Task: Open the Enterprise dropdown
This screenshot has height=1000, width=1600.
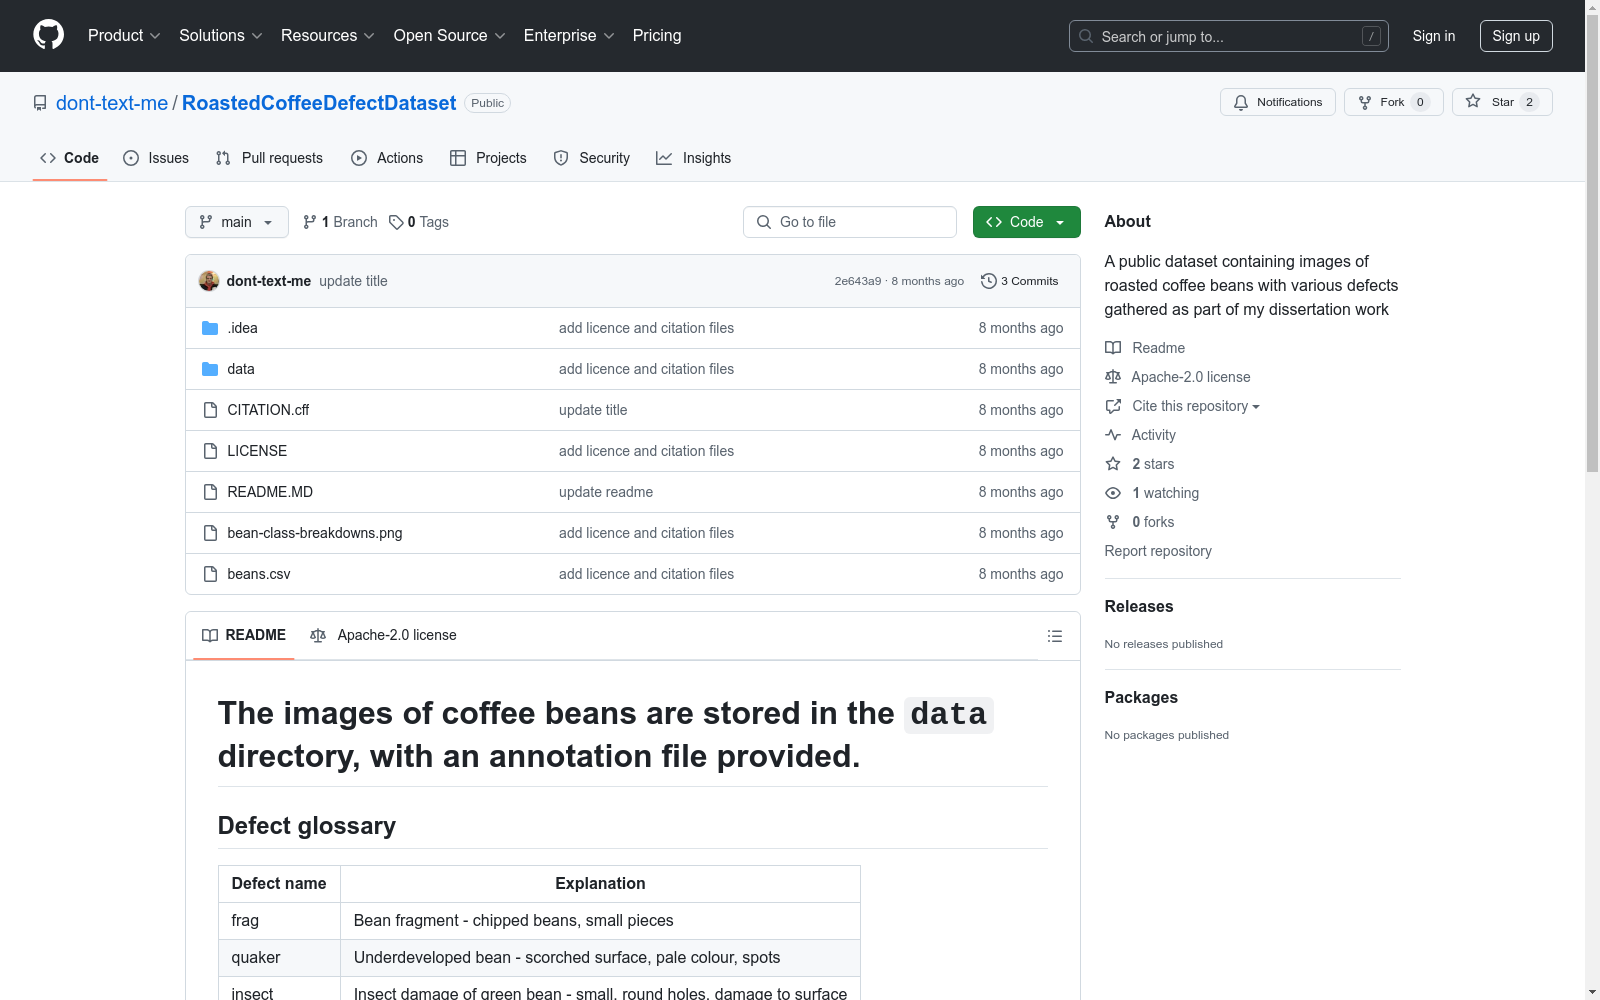Action: (x=569, y=36)
